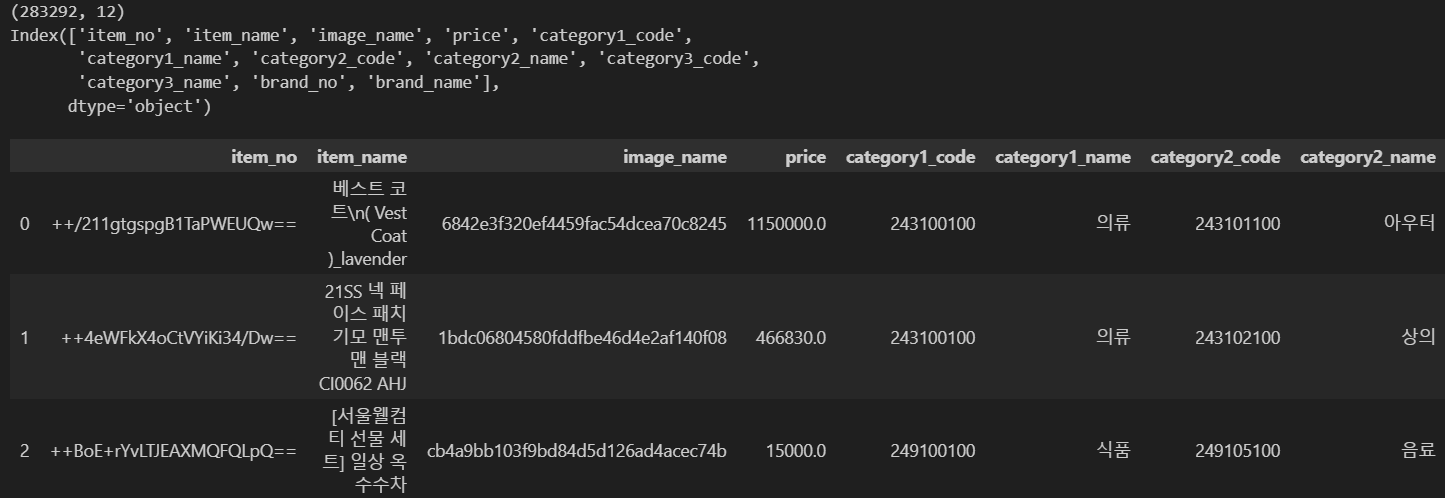Select category1_name 의류 in row 1

(x=1114, y=338)
